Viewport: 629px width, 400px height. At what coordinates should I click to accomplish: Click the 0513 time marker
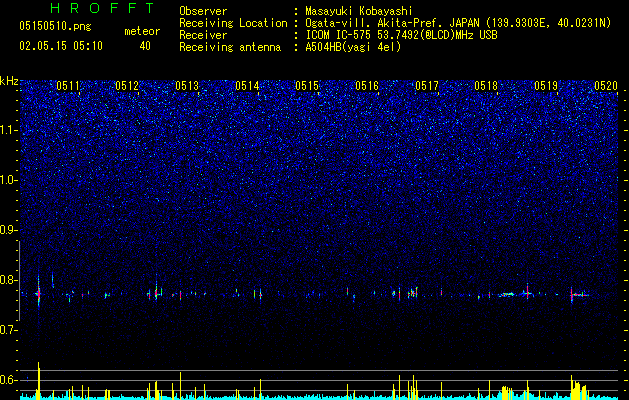[187, 85]
